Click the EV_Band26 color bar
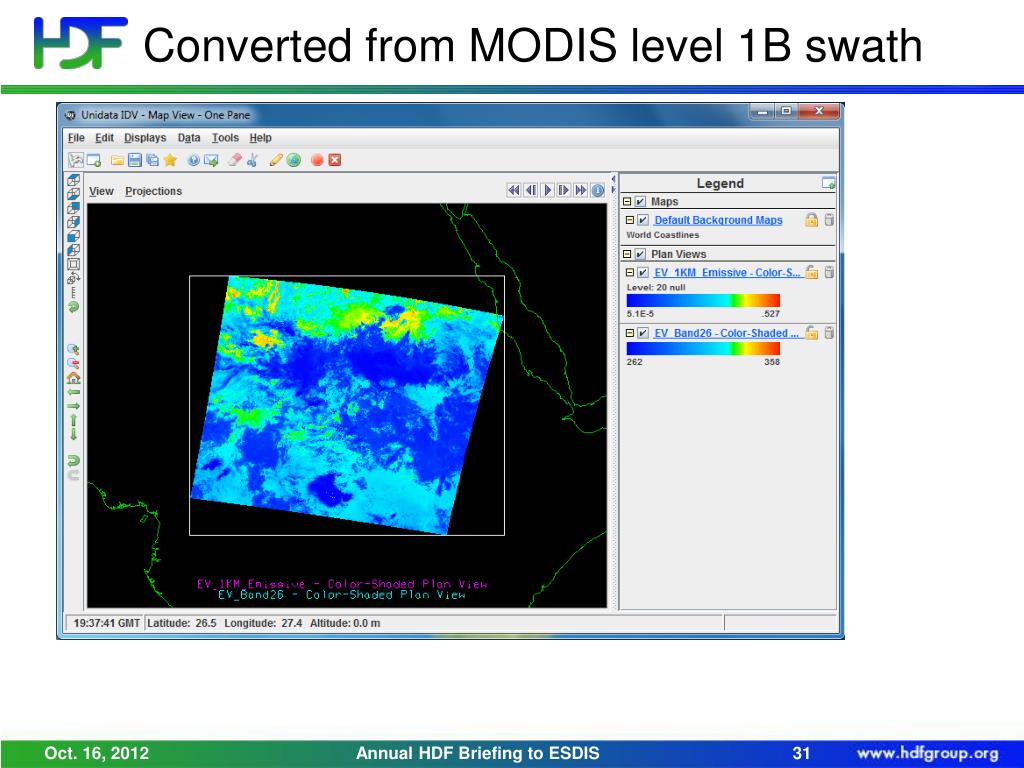This screenshot has height=768, width=1024. (702, 348)
